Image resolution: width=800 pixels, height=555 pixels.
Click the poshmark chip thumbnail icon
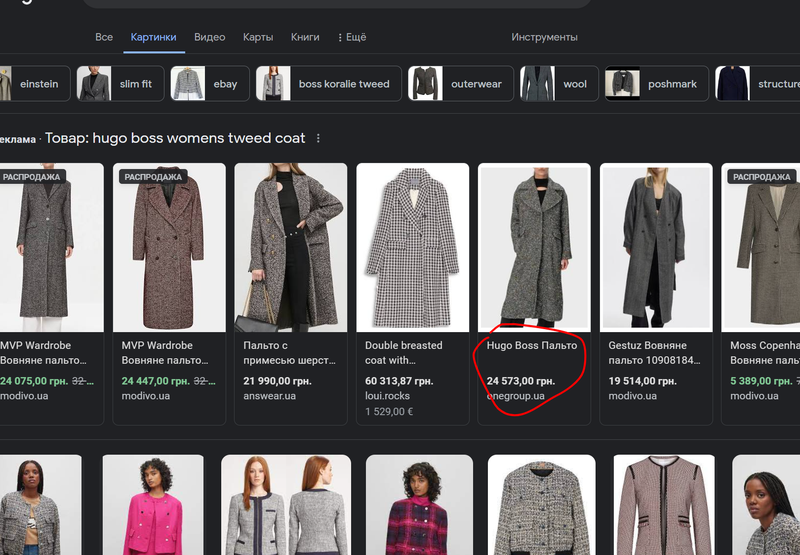(623, 84)
